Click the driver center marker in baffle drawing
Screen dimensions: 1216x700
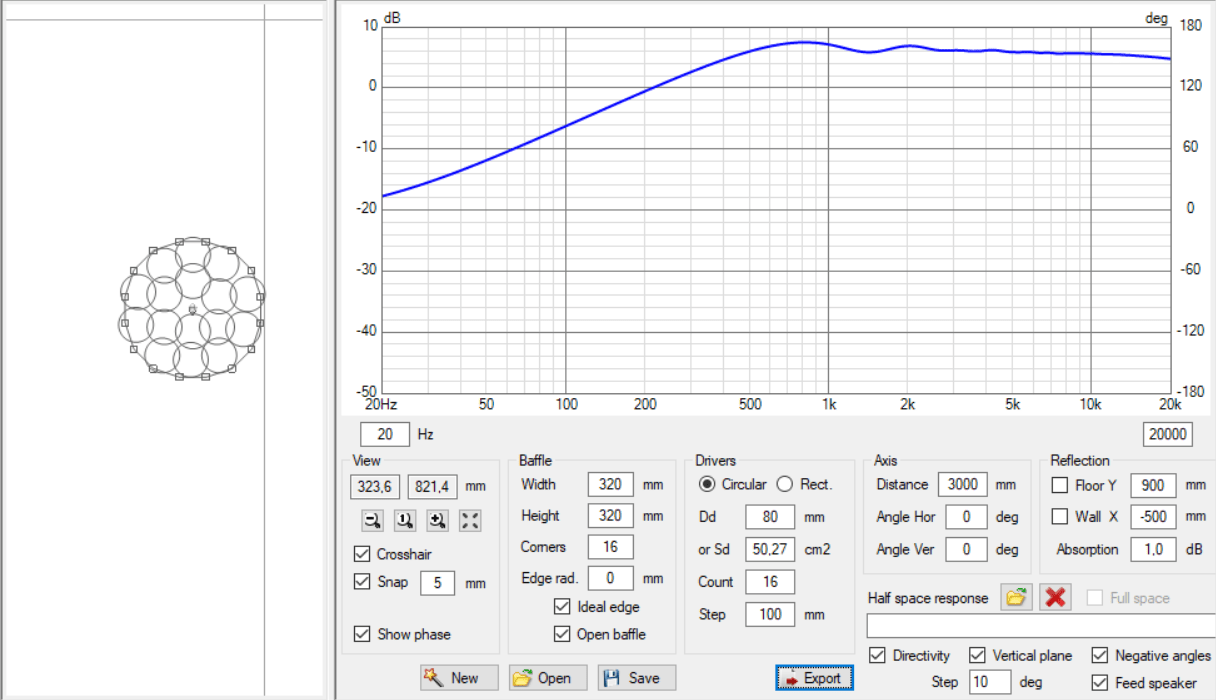tap(192, 310)
